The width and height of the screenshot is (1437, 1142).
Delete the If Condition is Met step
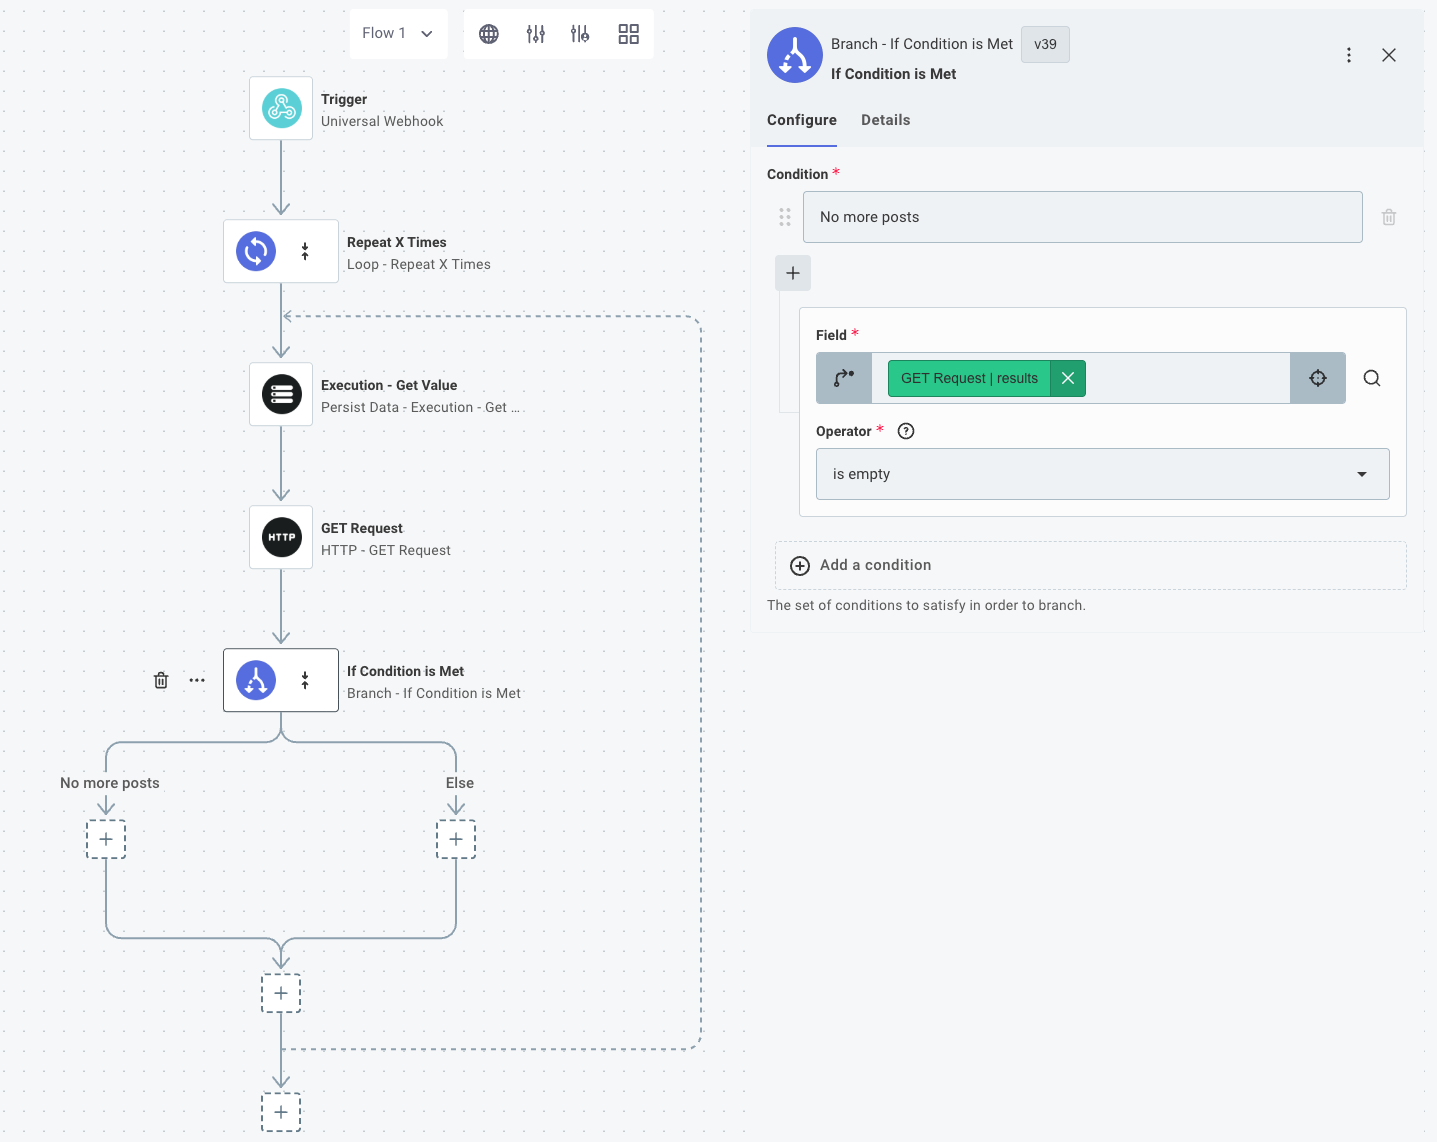161,680
